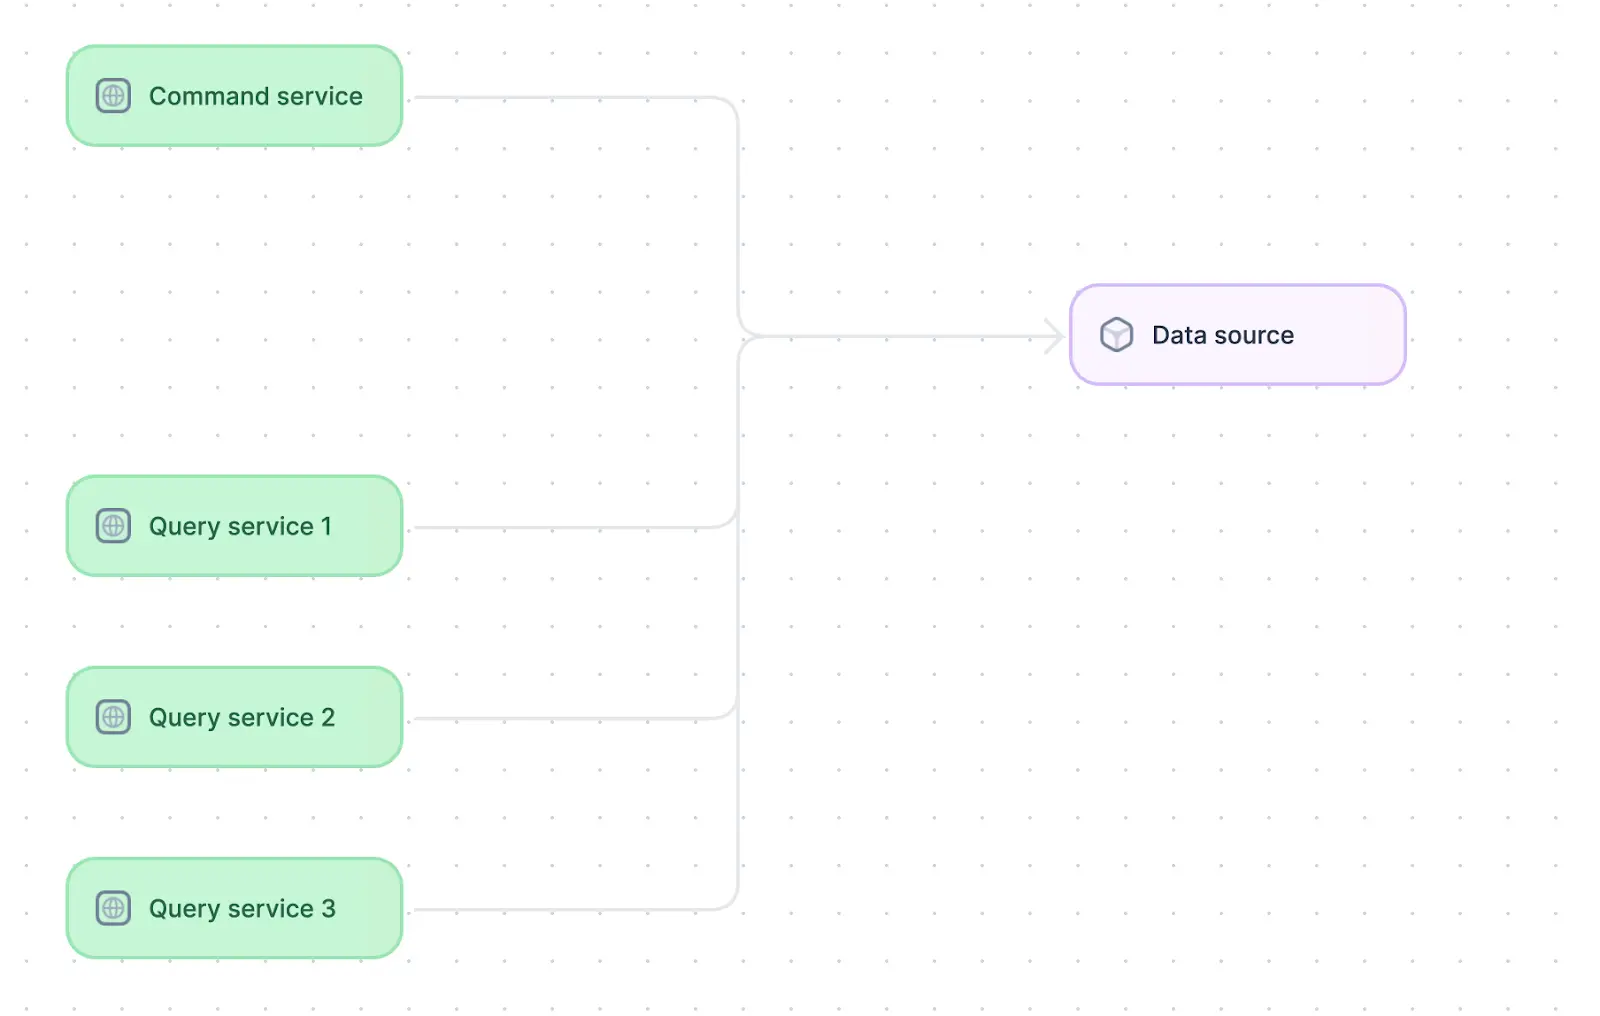Select the "Data source" label text

pyautogui.click(x=1222, y=335)
